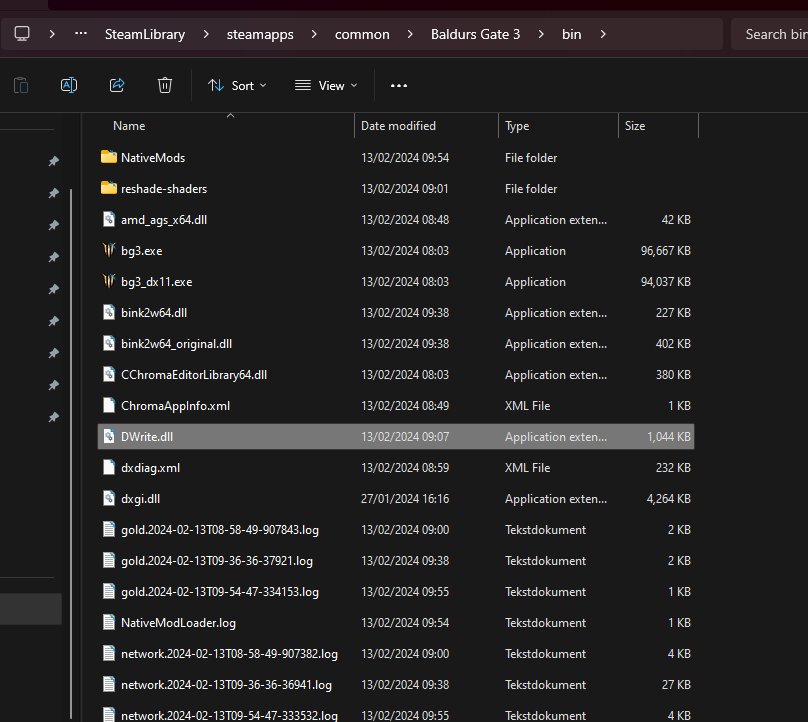Click the Paste clipboard icon
The width and height of the screenshot is (808, 722).
[21, 85]
